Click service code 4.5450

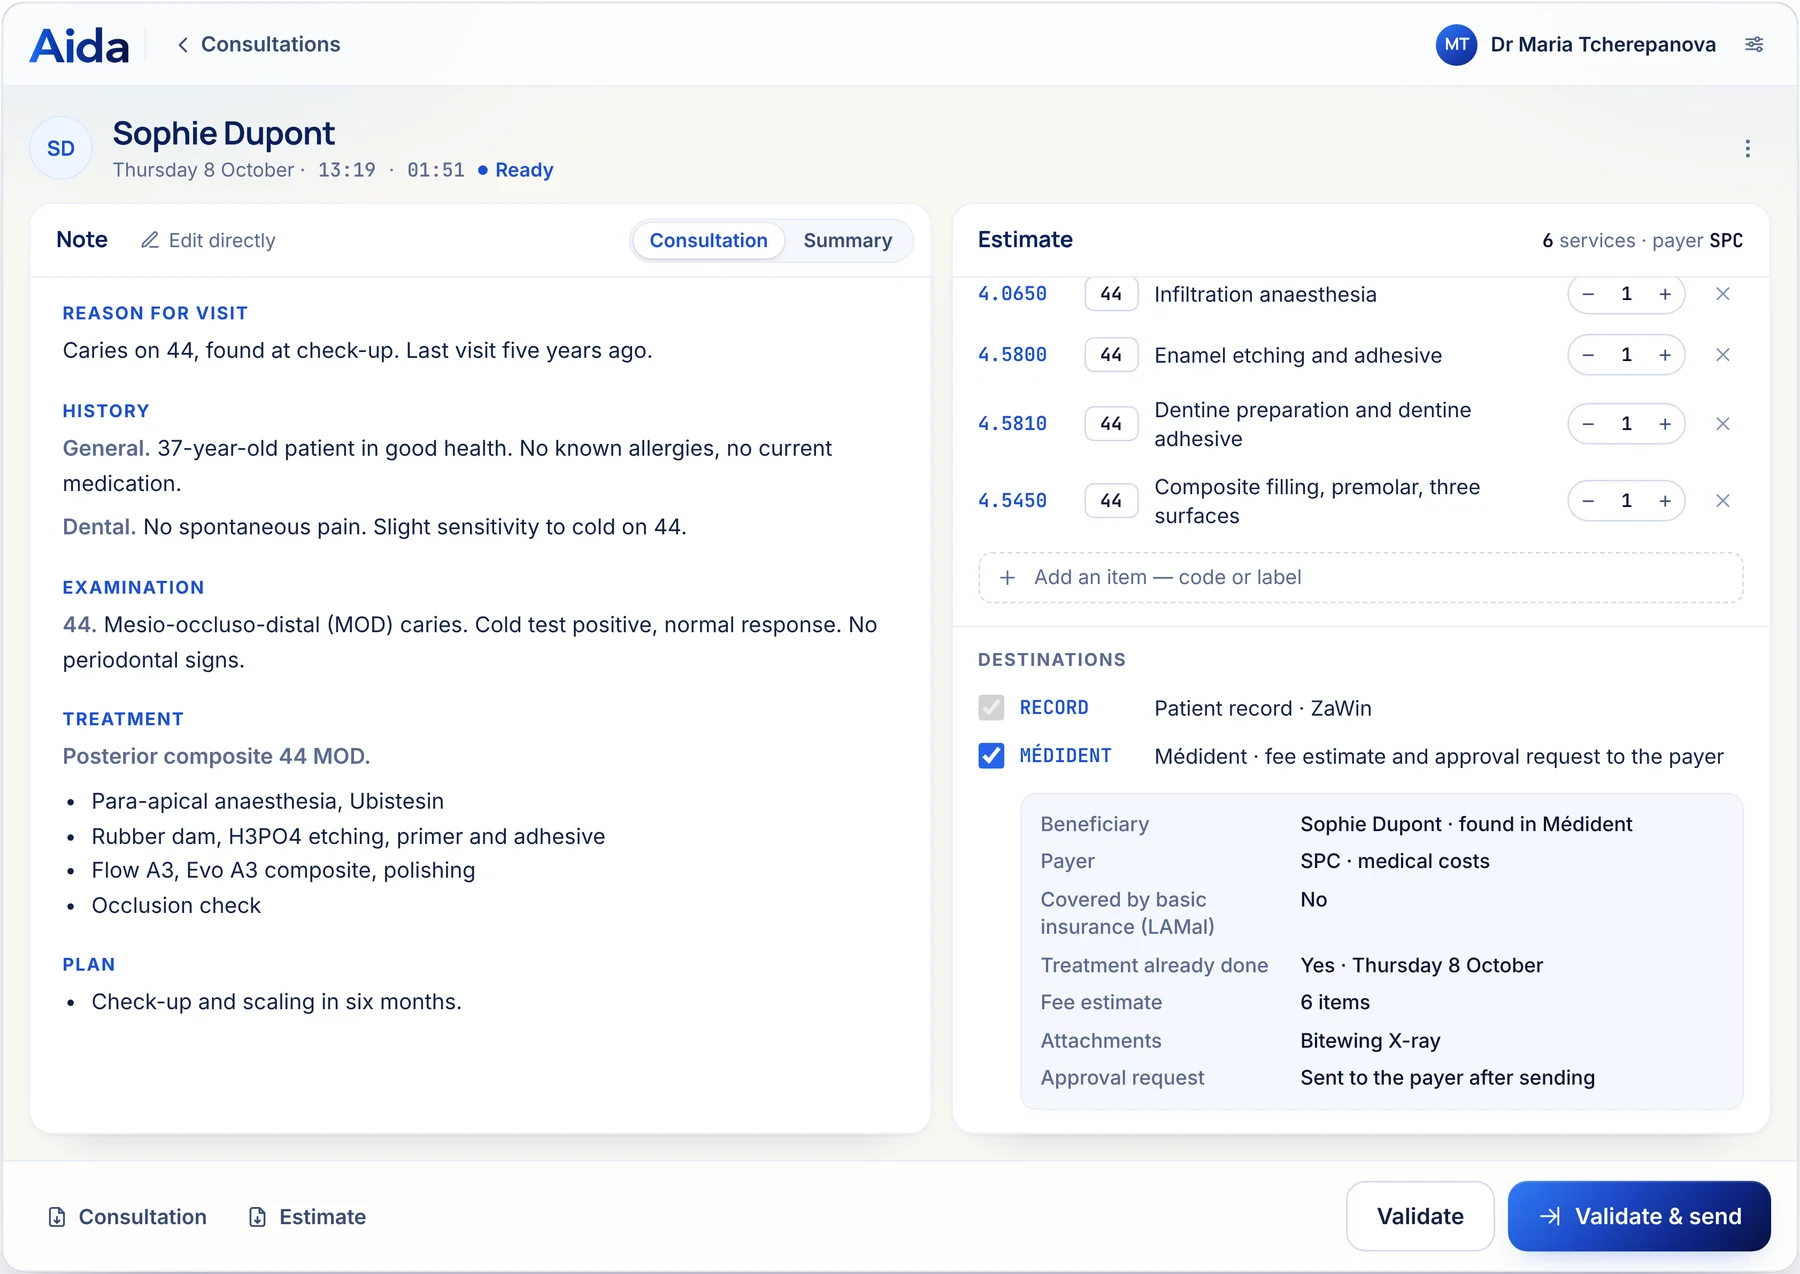[1012, 501]
